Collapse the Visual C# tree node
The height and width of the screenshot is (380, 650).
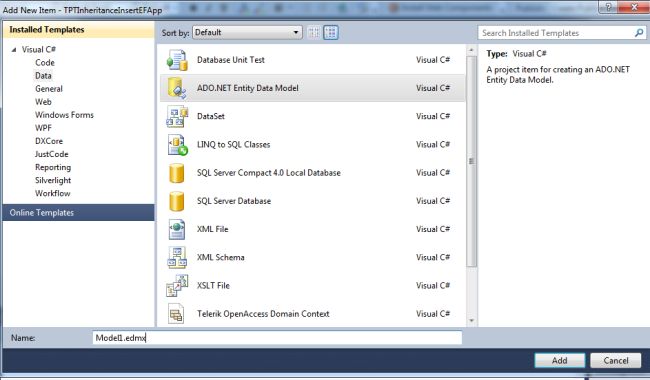[14, 50]
